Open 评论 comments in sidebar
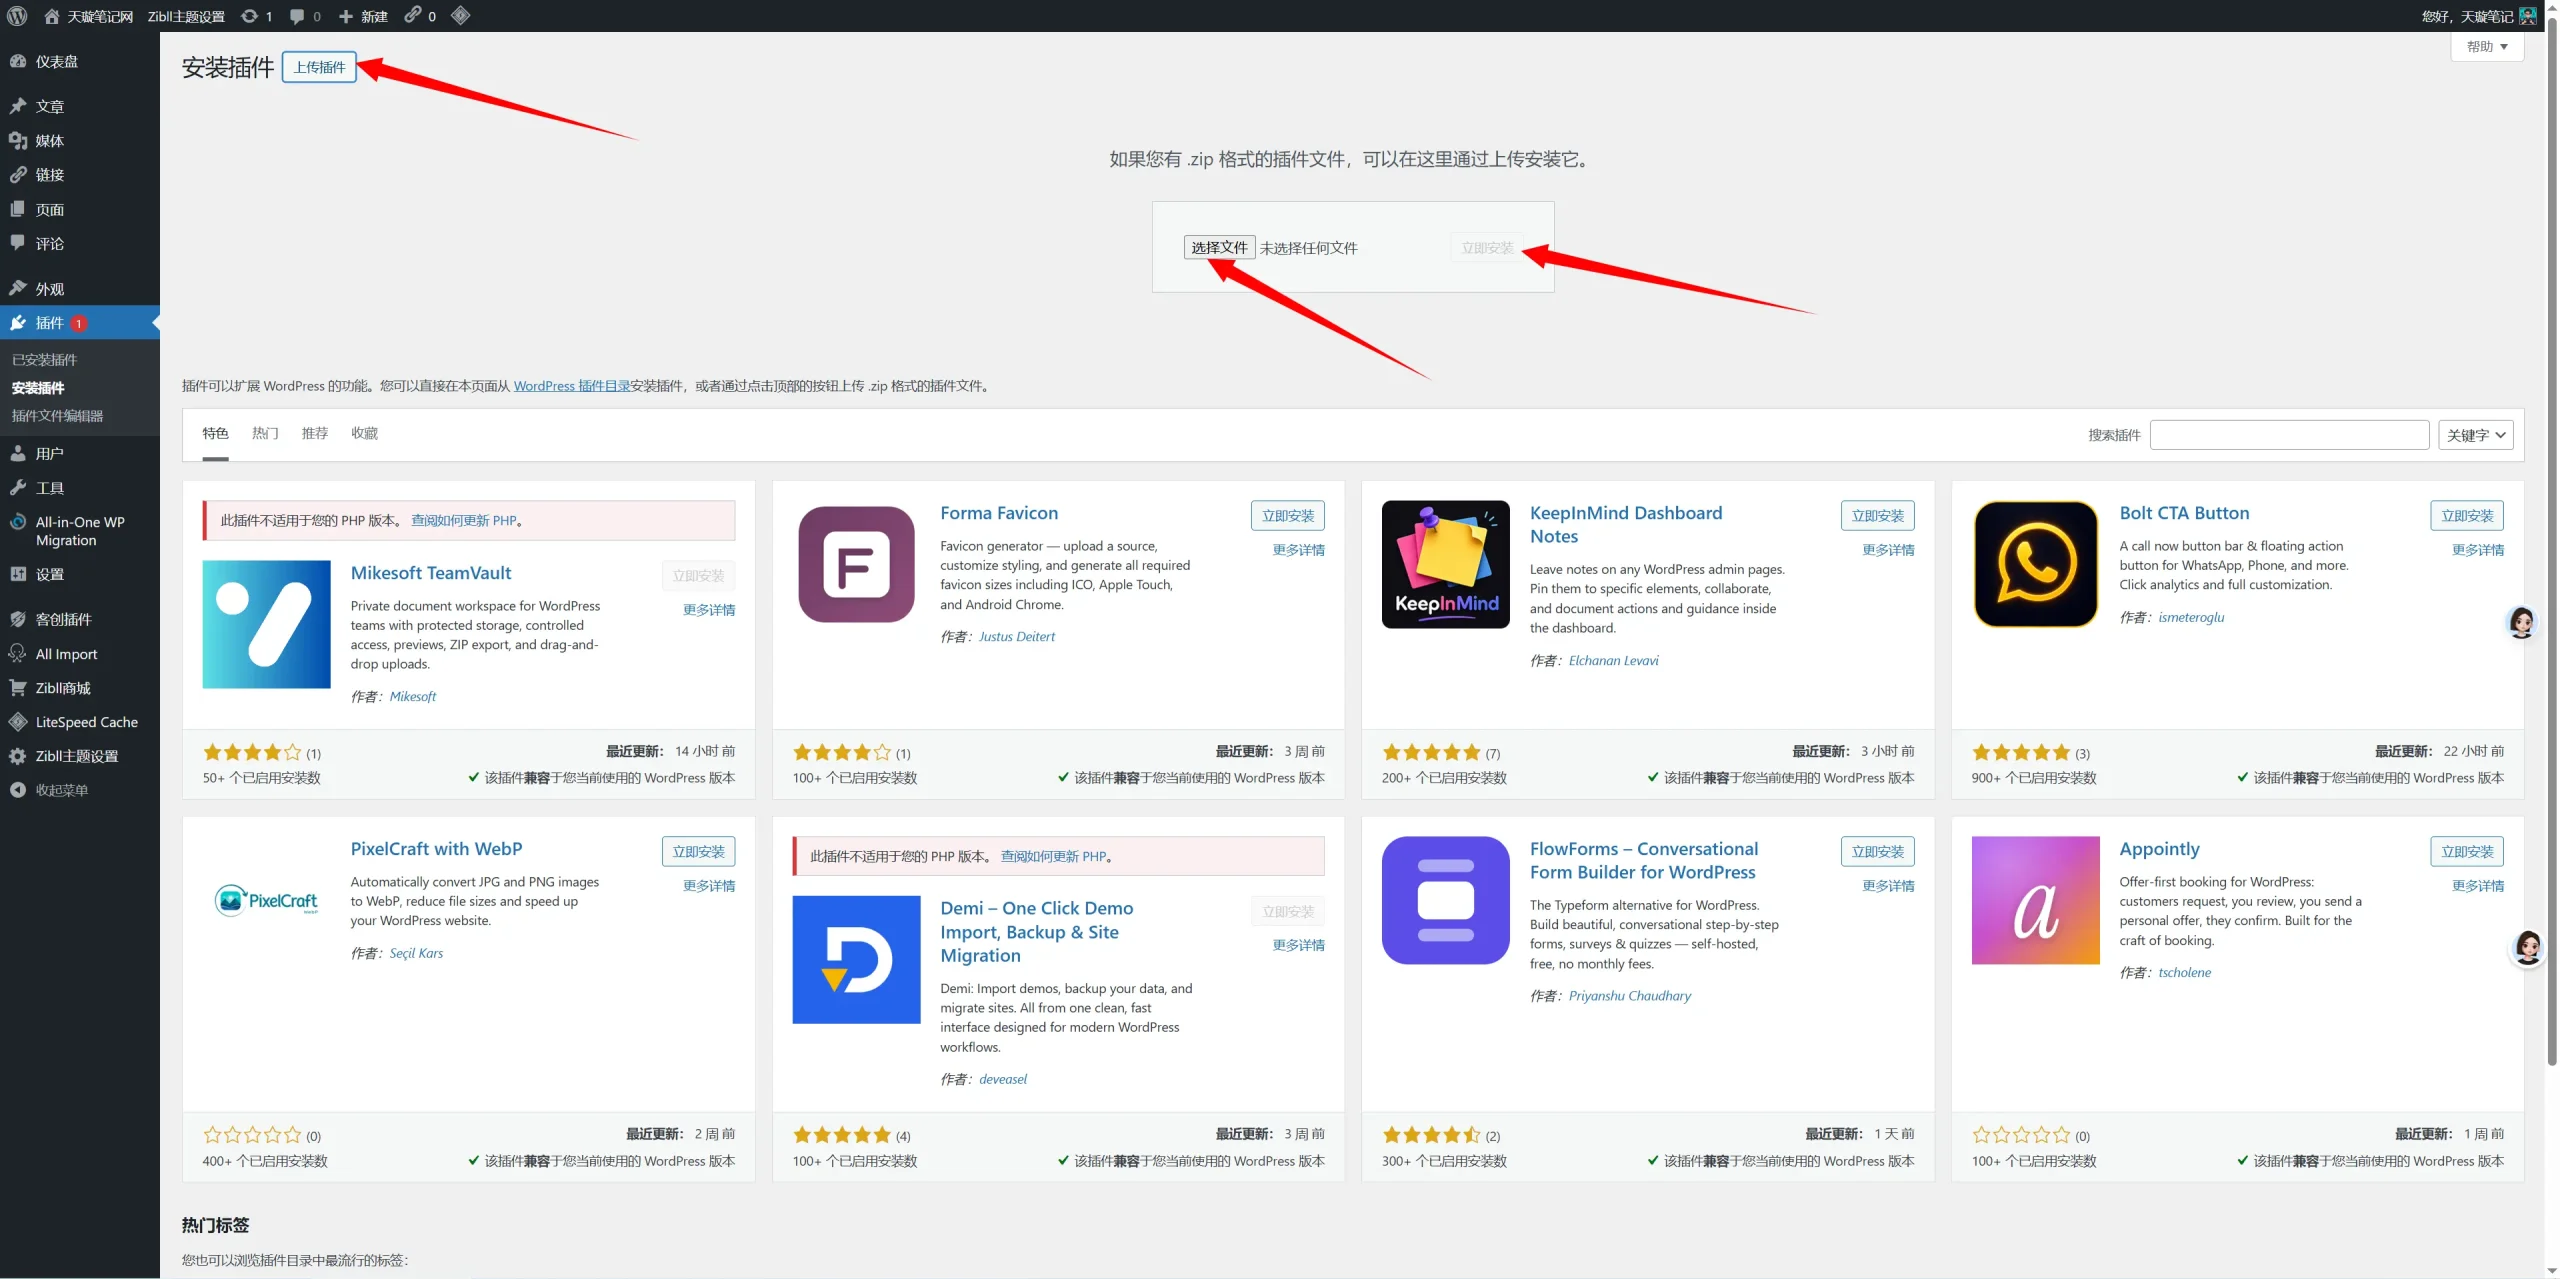Image resolution: width=2560 pixels, height=1279 pixels. point(80,244)
